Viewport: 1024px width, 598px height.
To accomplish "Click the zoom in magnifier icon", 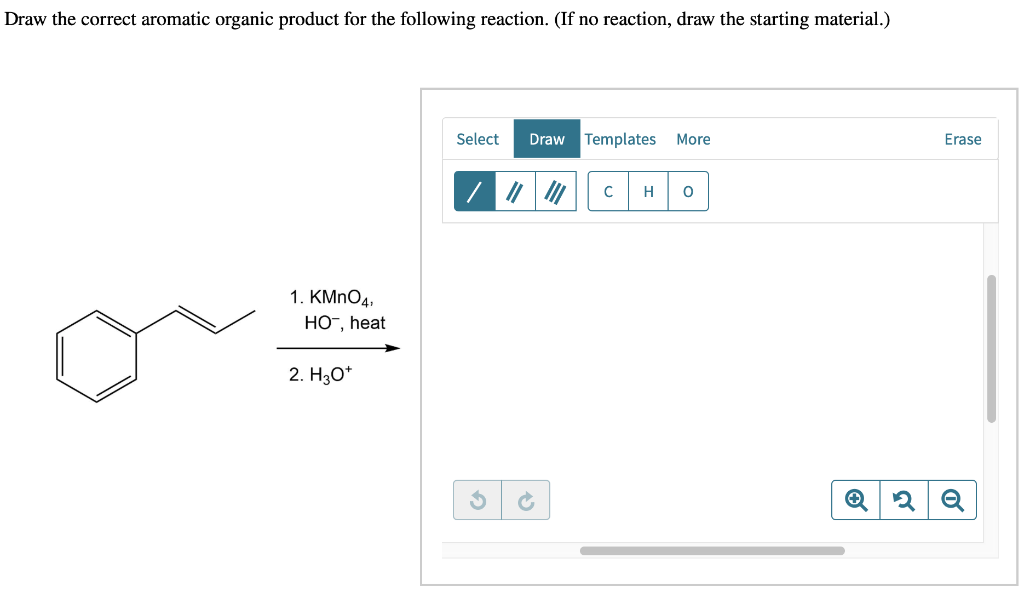I will click(855, 499).
